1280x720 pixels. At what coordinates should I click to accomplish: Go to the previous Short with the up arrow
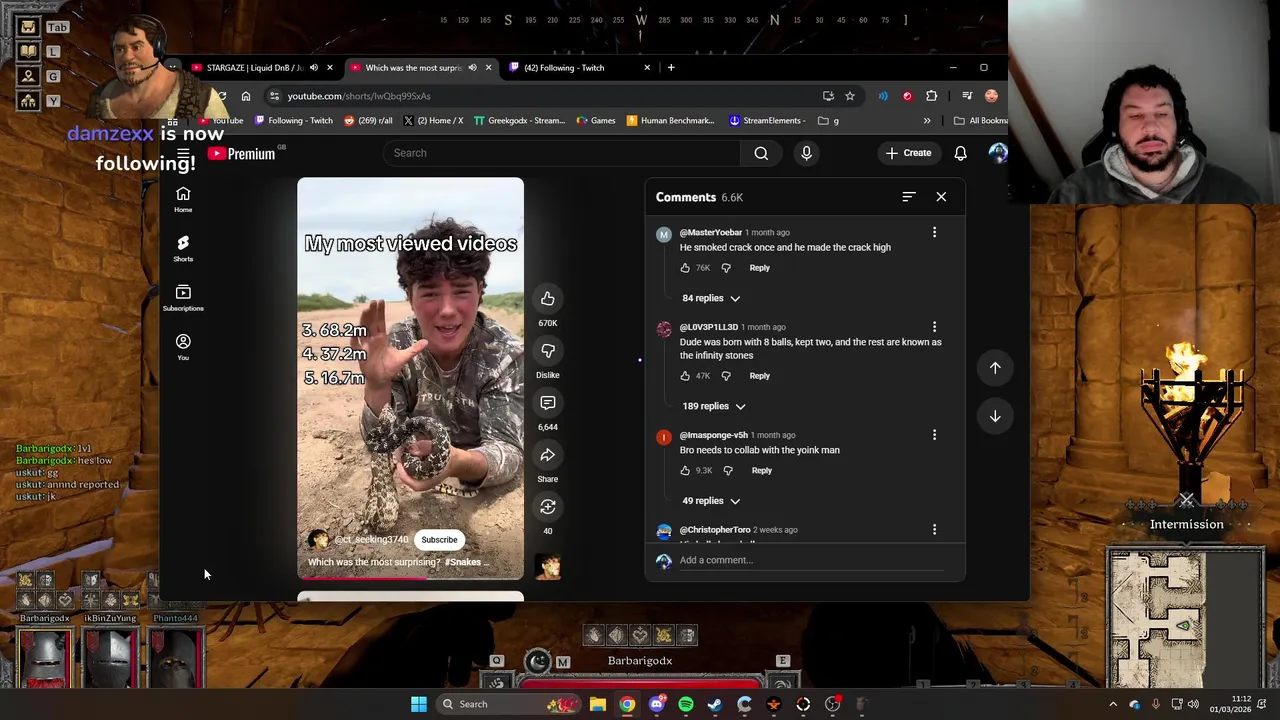click(995, 368)
